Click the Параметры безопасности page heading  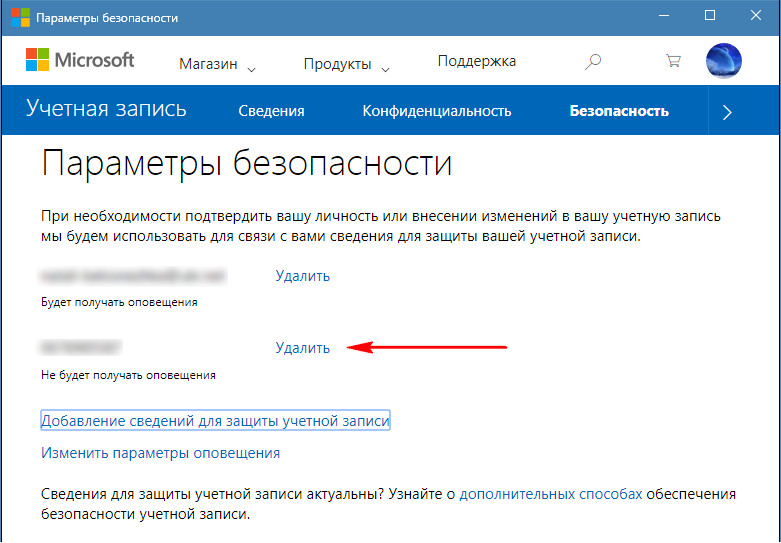pos(247,163)
